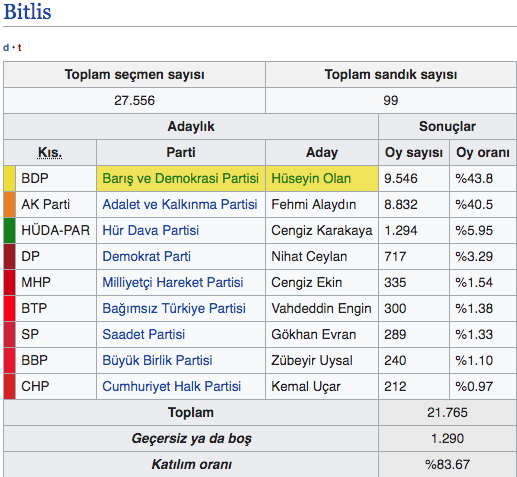The image size is (517, 477).
Task: Select candidate name Nihat Ceylan
Action: pyautogui.click(x=309, y=256)
